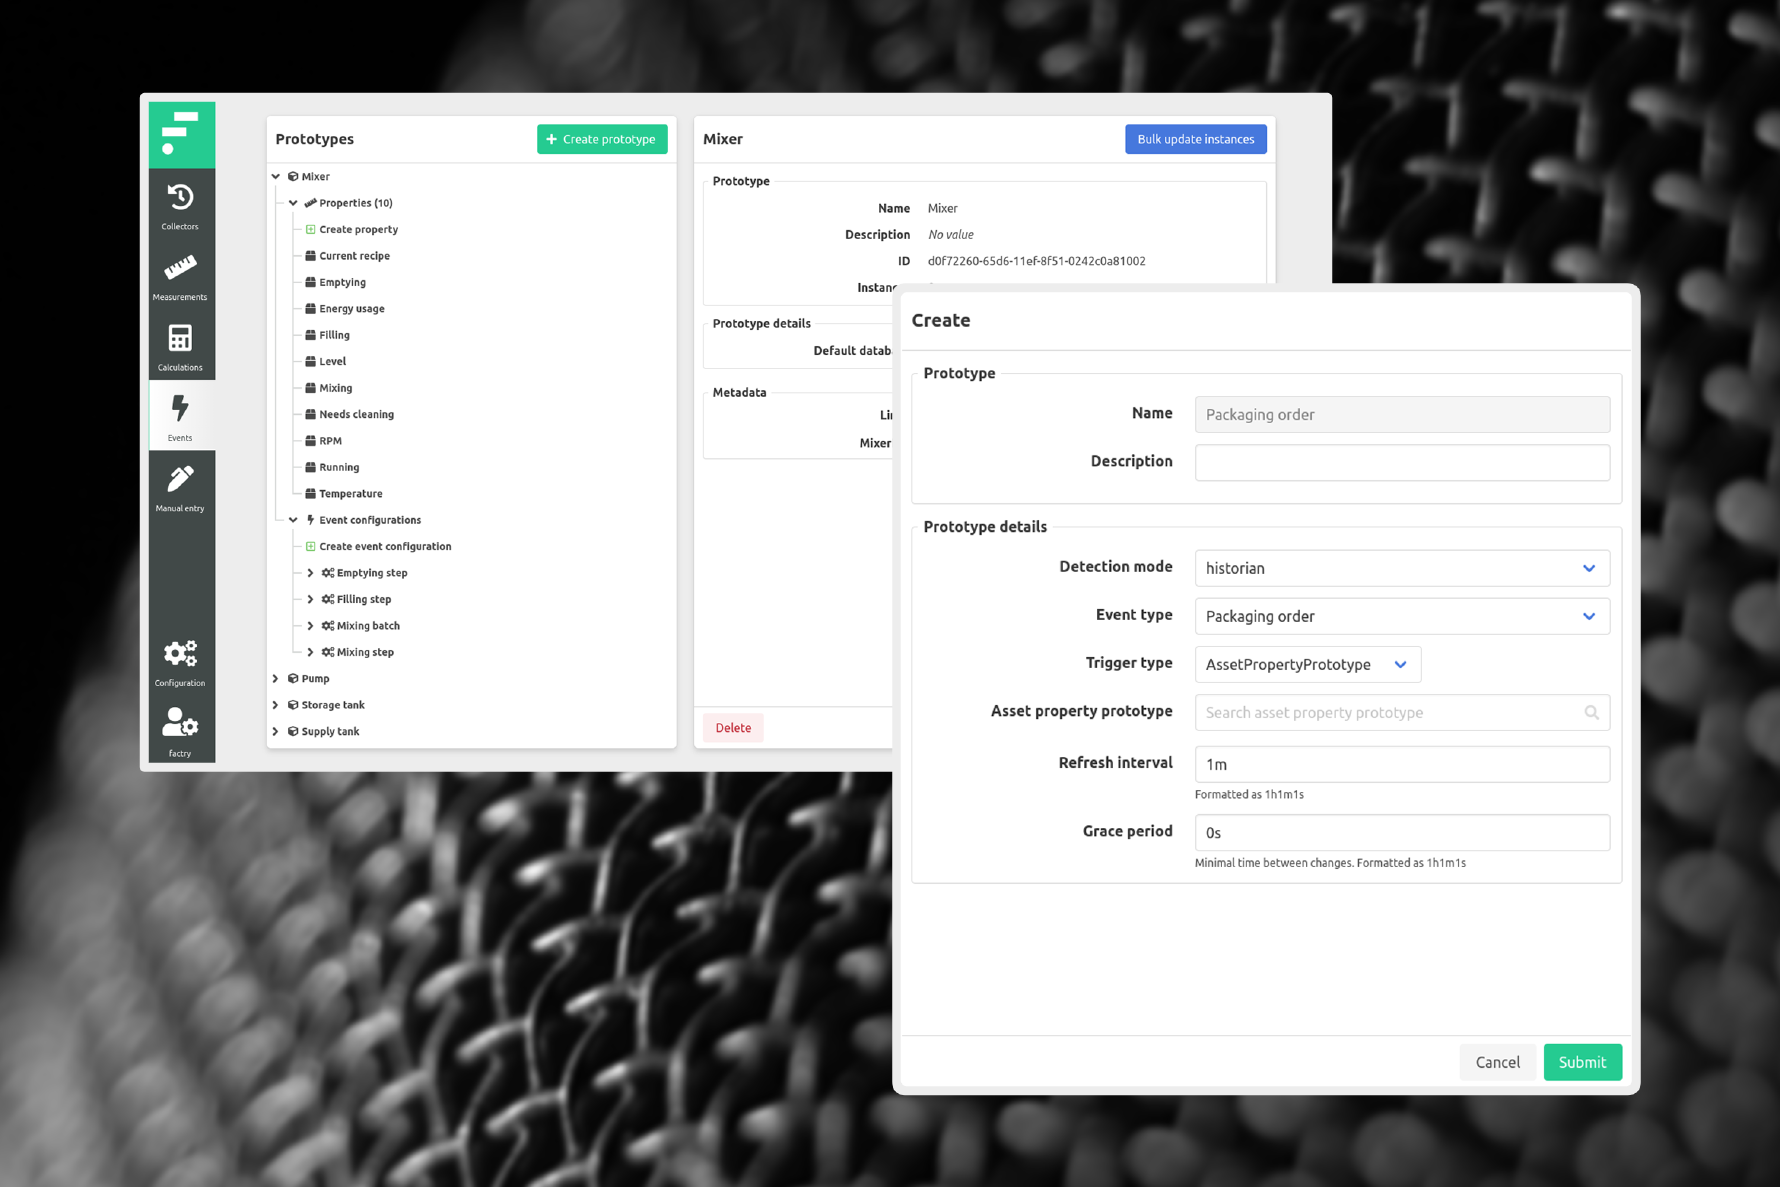Expand the Filling step node
Screen dimensions: 1780x1187
(x=310, y=599)
